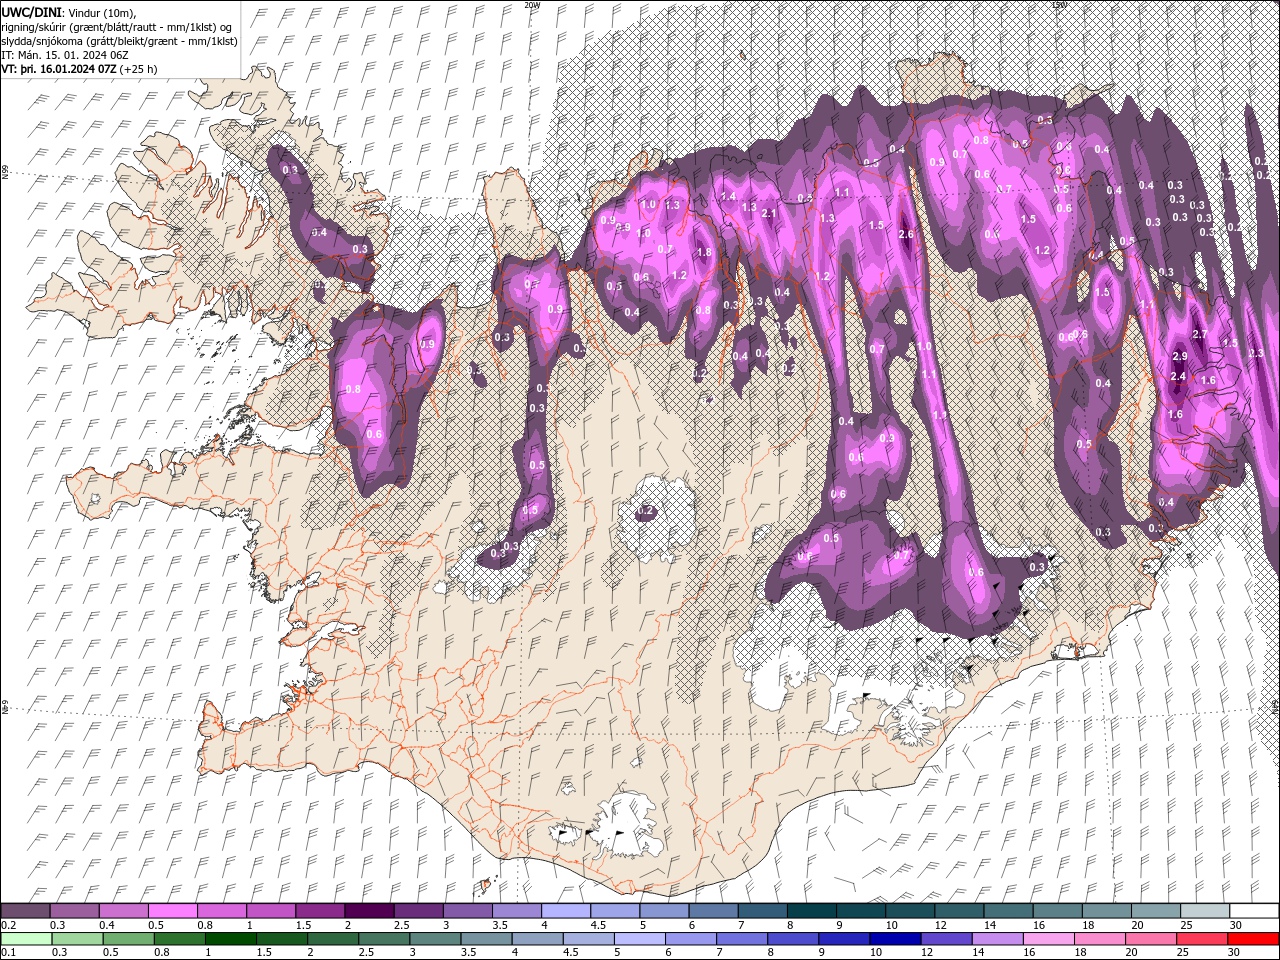Viewport: 1280px width, 960px height.
Task: Click the snow scale swatch between 6 and 7
Action: [712, 911]
